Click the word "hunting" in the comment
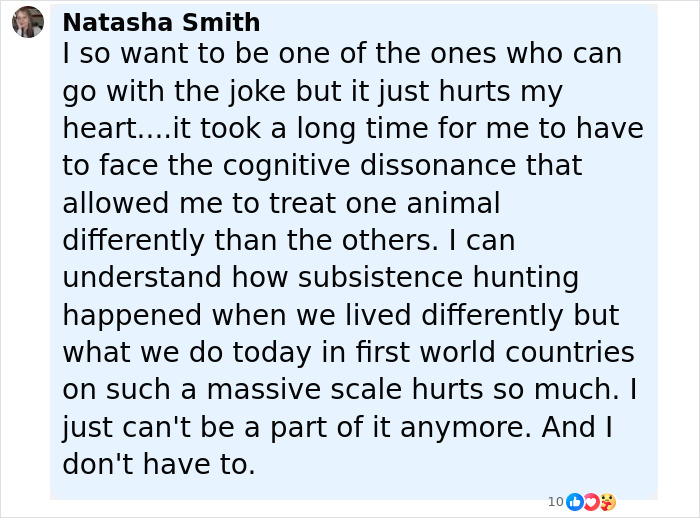 526,278
